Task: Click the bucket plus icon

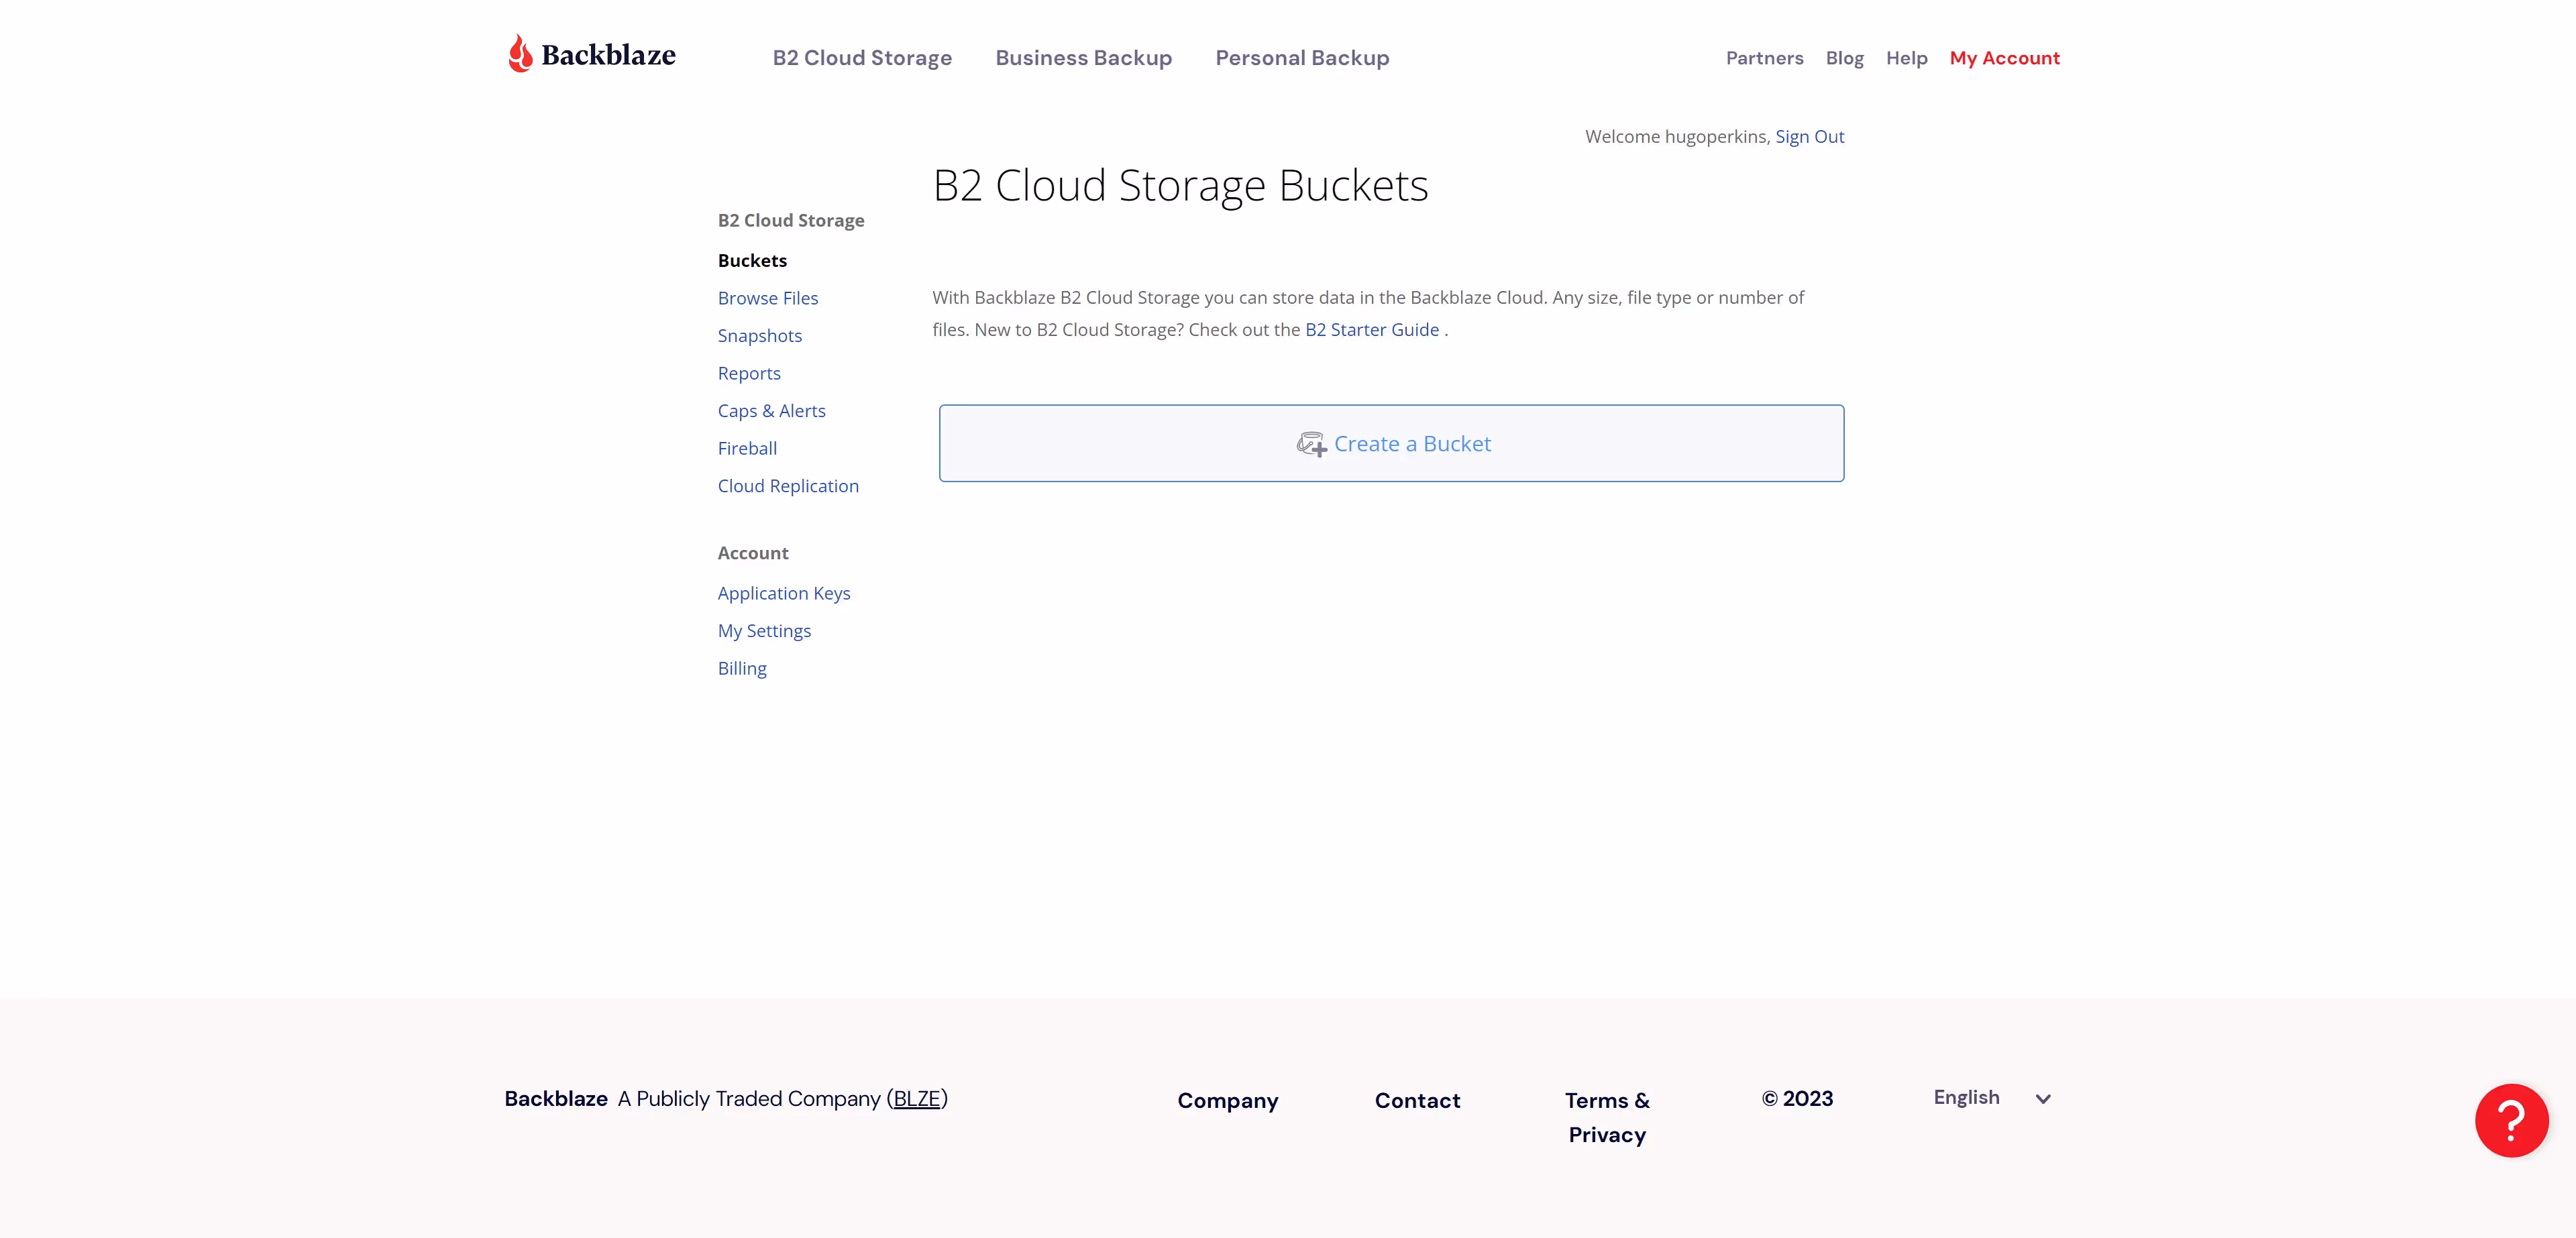Action: click(x=1311, y=444)
